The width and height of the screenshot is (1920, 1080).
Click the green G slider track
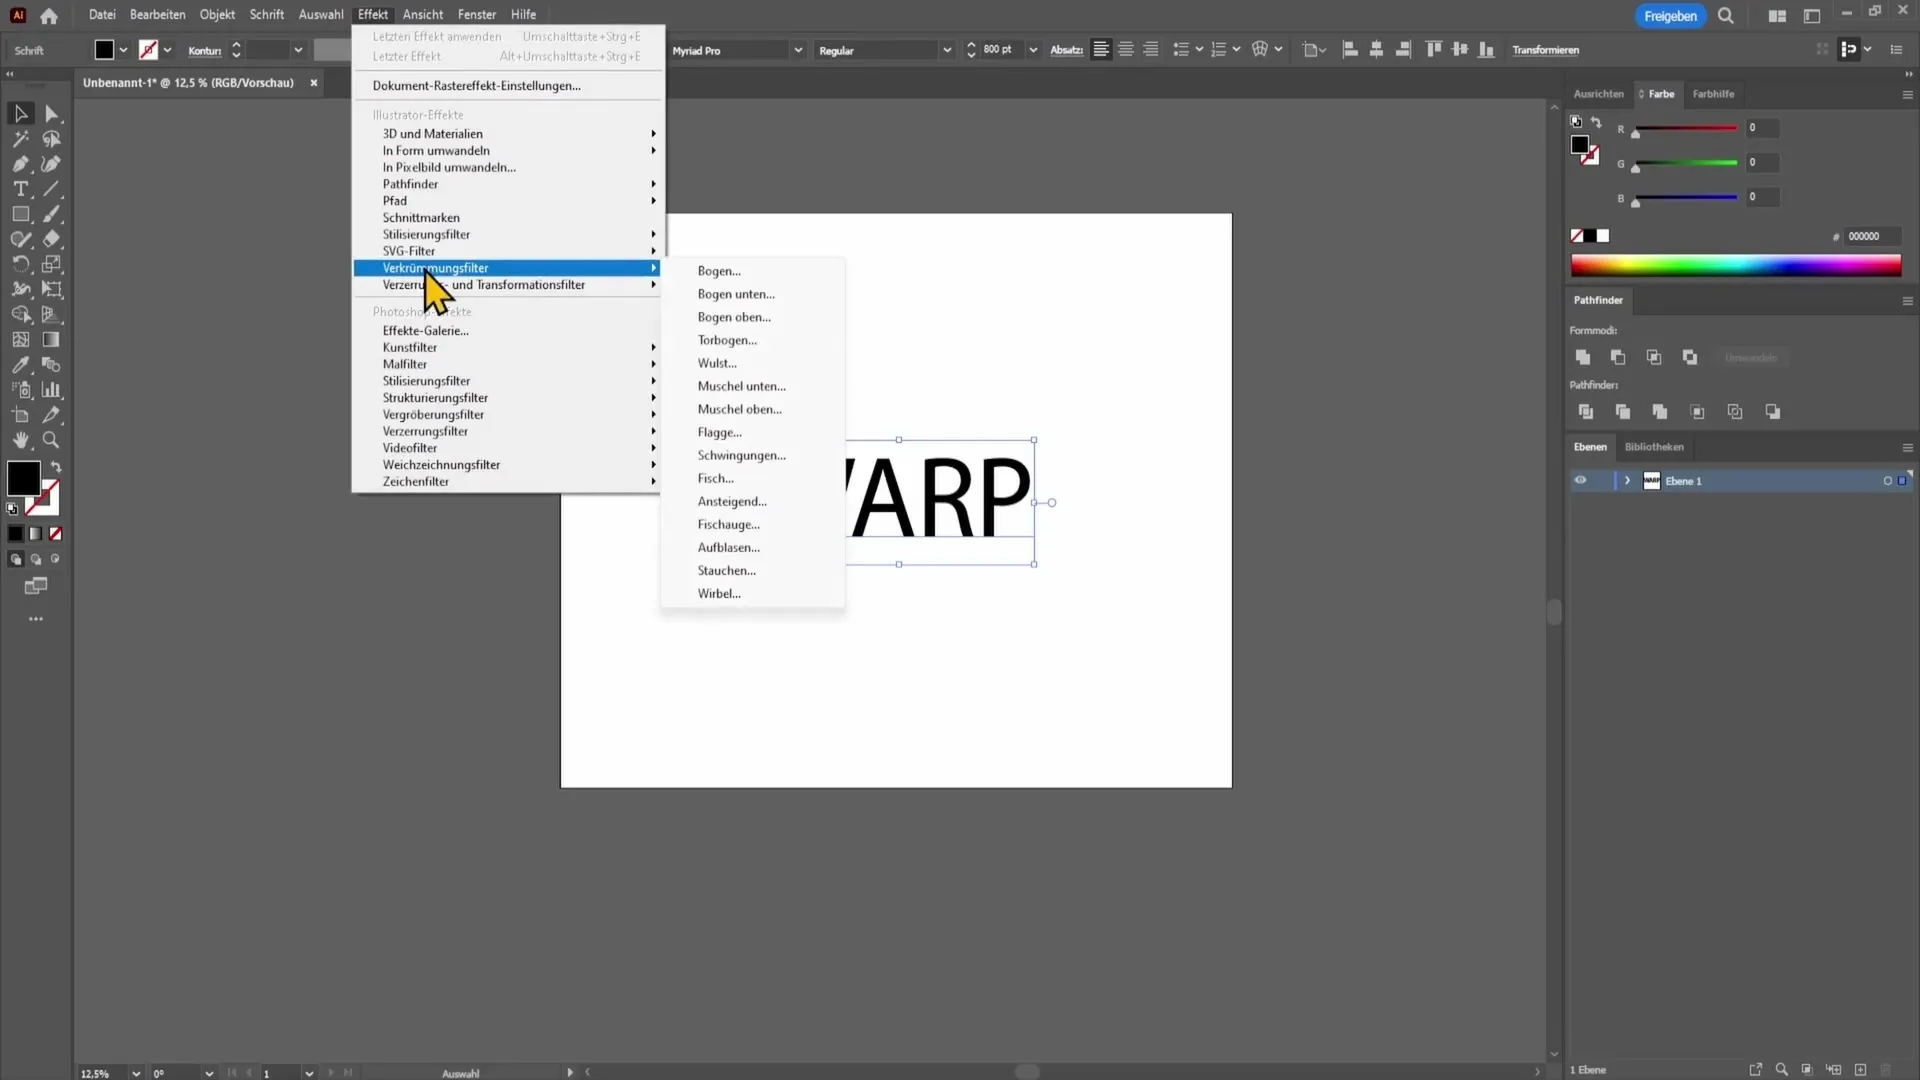(x=1686, y=163)
